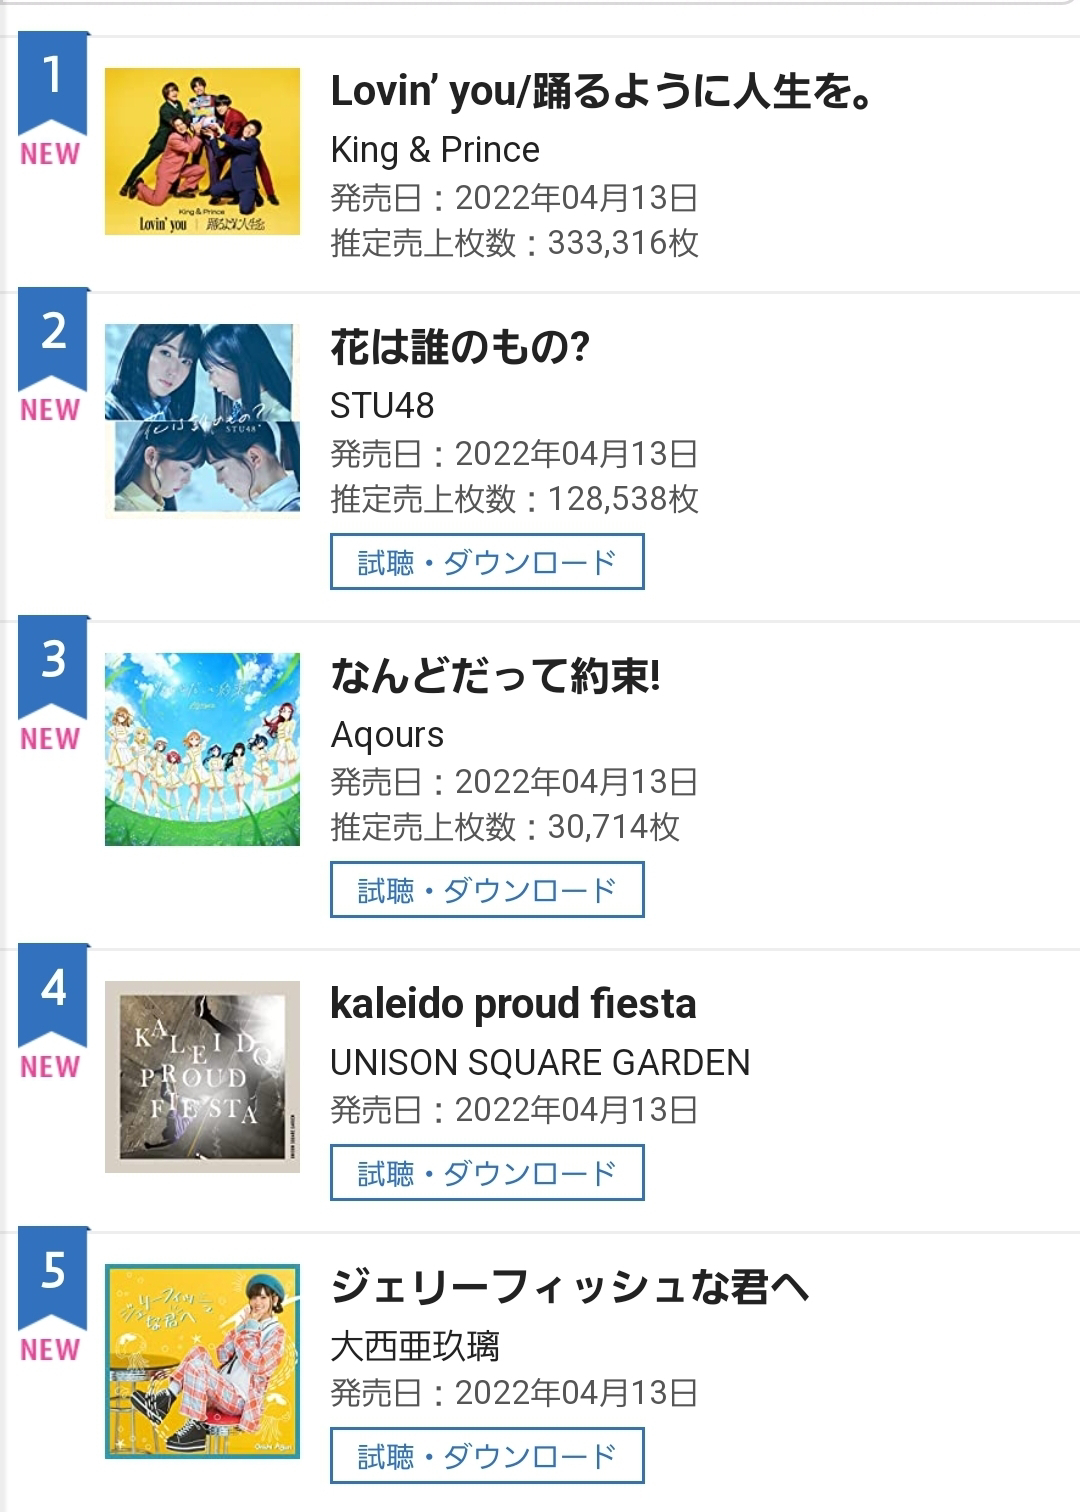This screenshot has width=1080, height=1512.
Task: Open the Aqours cover art thumbnail
Action: (202, 749)
